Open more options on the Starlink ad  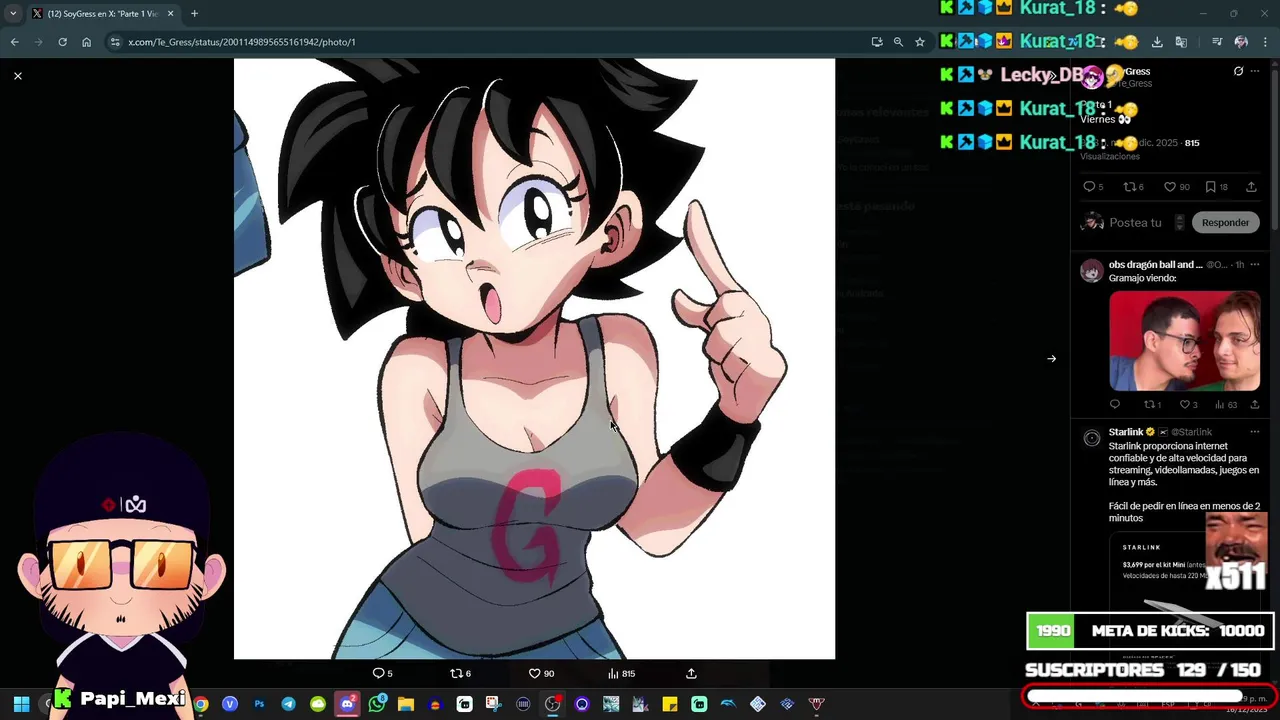click(1255, 432)
